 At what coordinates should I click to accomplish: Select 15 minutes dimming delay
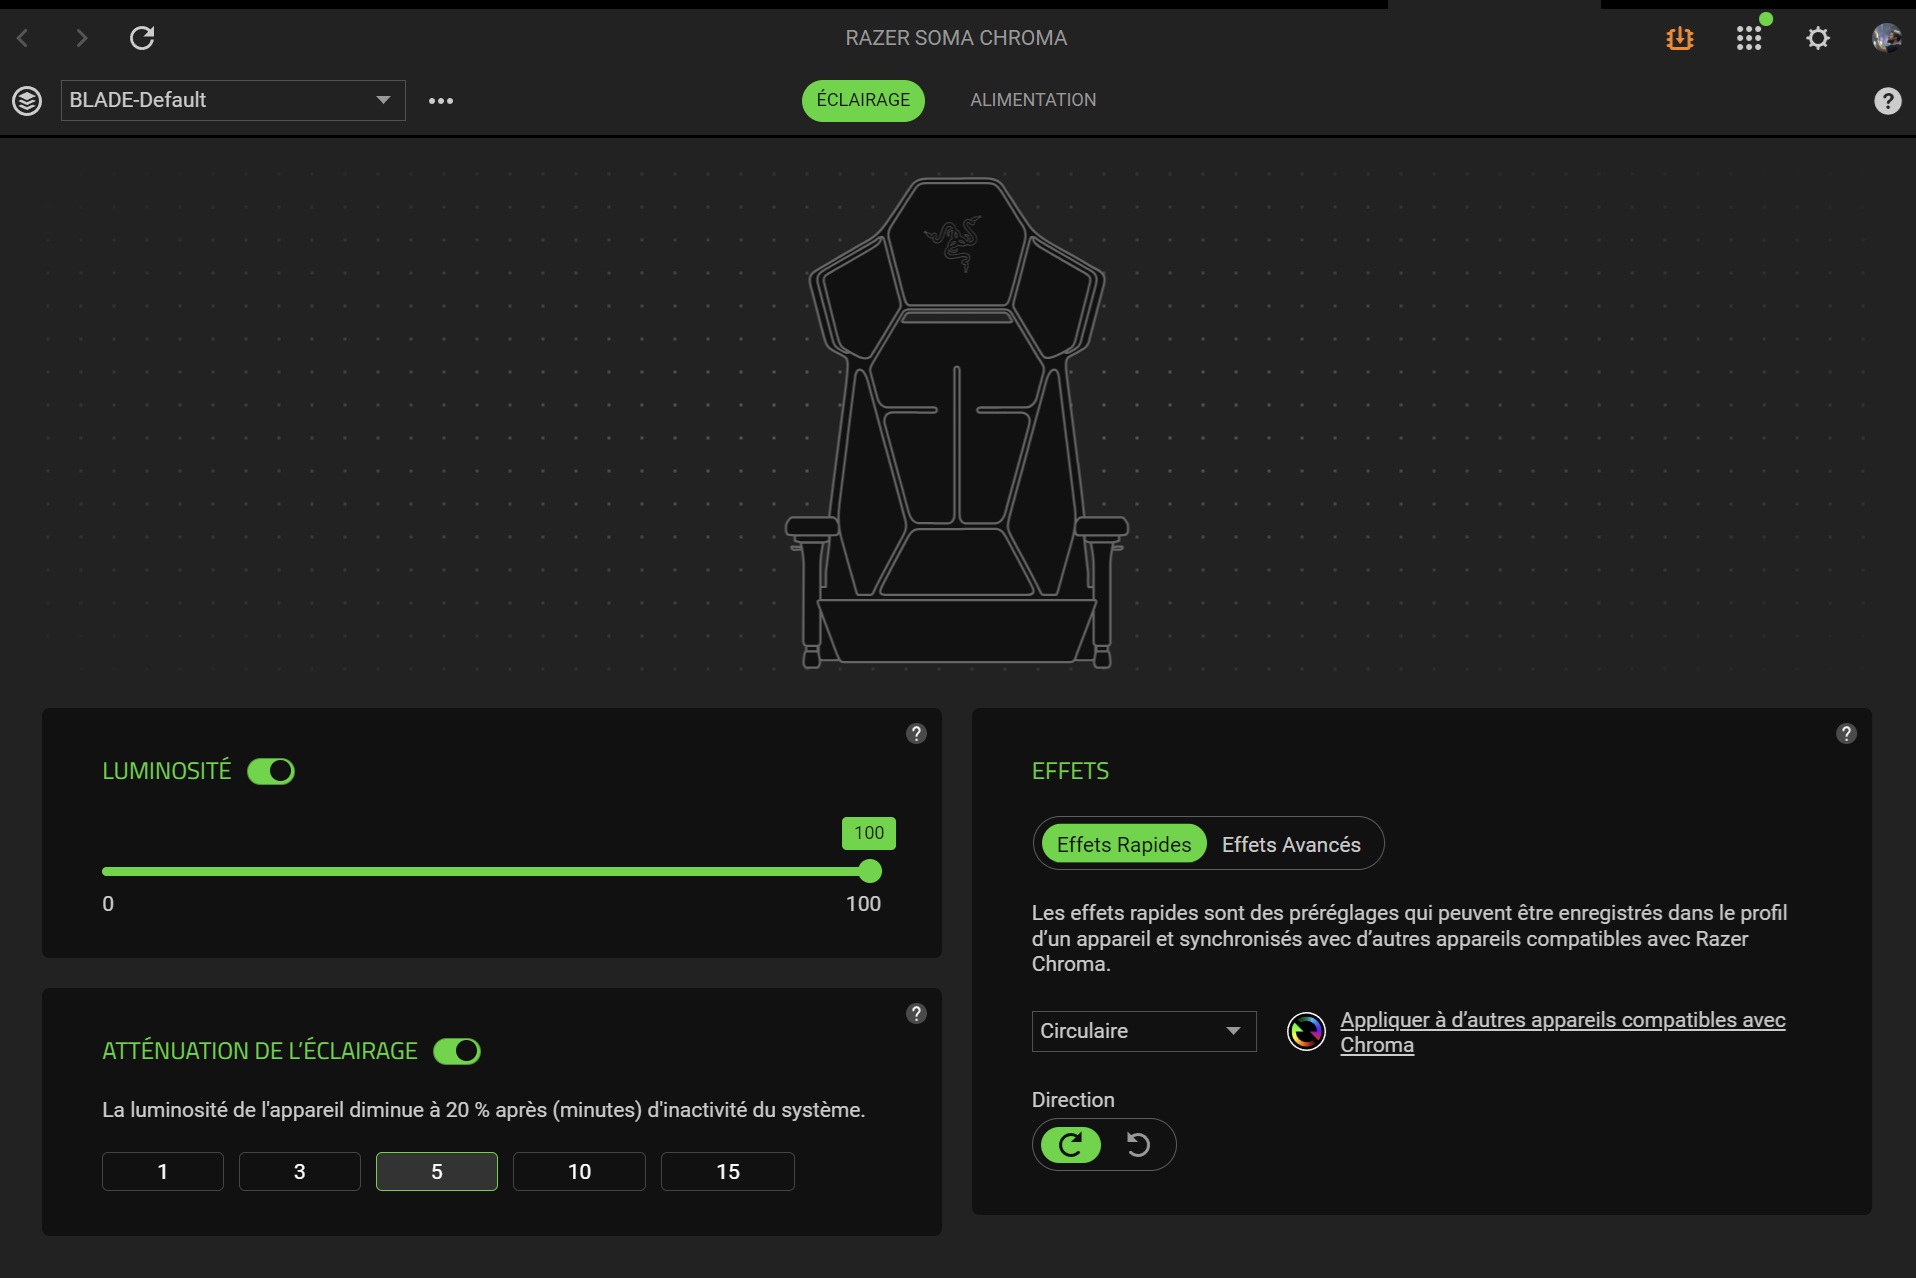pos(728,1171)
